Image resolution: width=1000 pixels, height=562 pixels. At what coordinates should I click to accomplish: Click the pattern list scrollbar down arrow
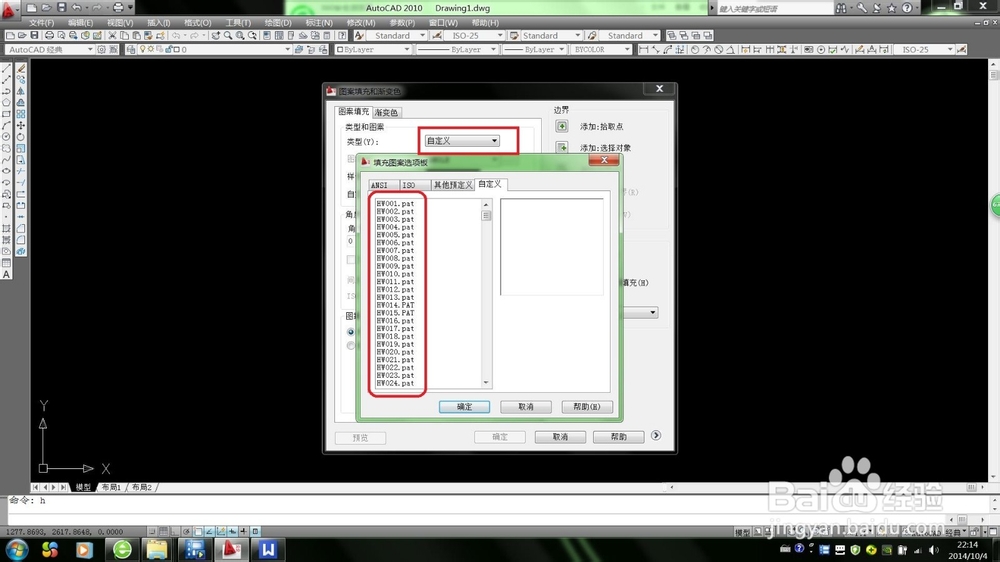(x=486, y=383)
